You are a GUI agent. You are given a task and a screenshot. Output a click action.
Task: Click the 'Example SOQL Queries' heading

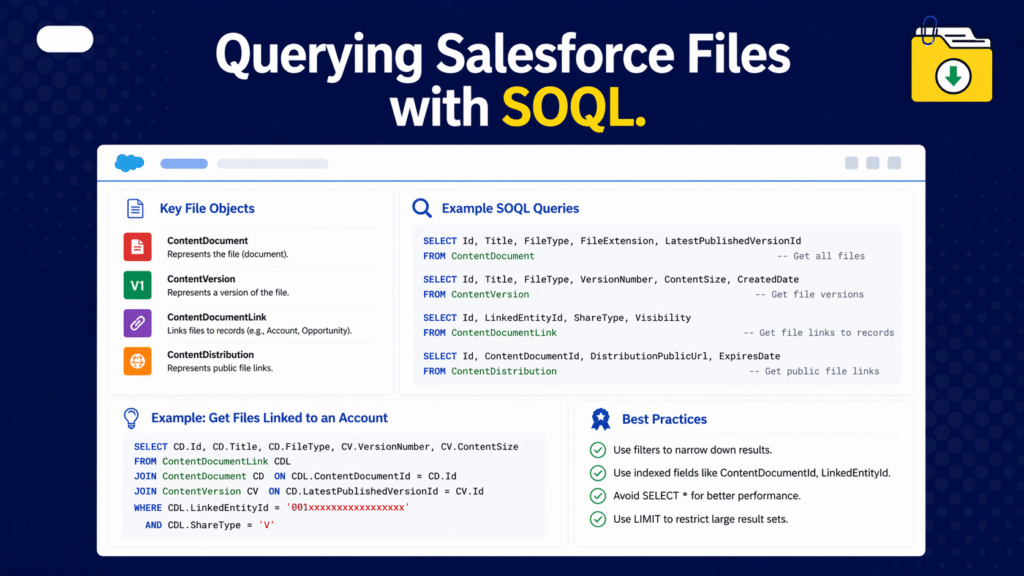pyautogui.click(x=510, y=208)
